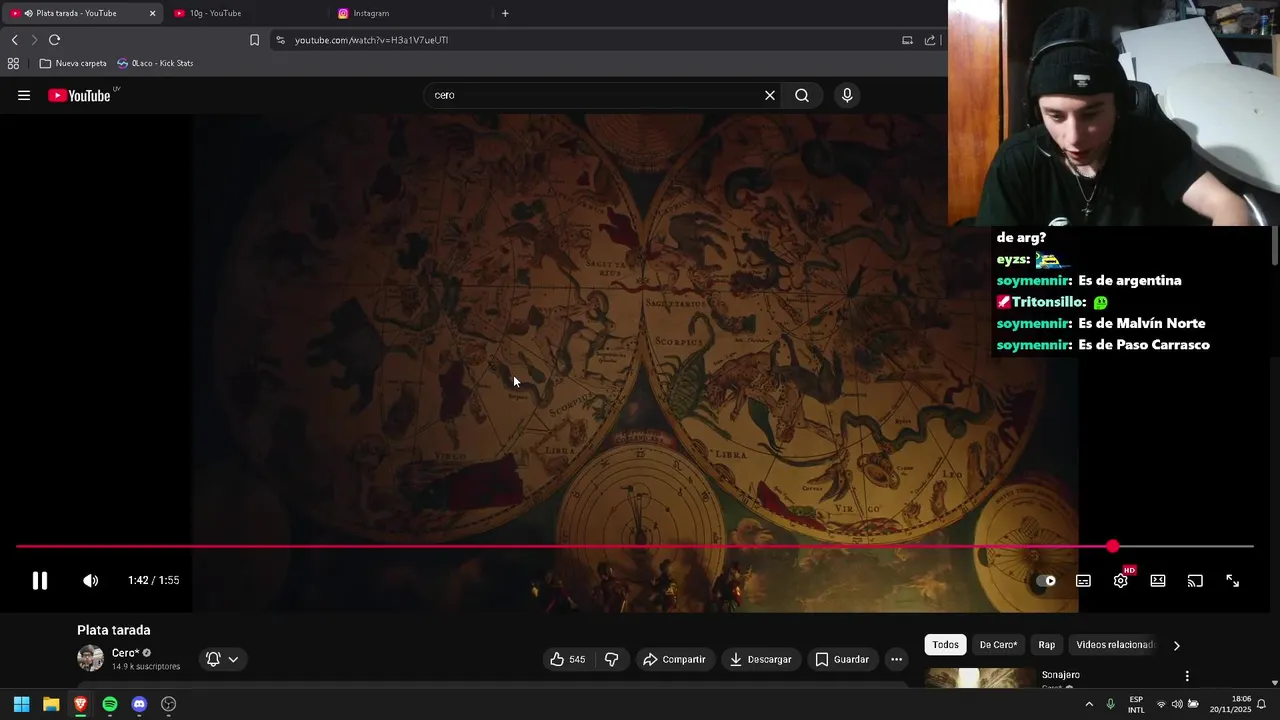Viewport: 1280px width, 720px height.
Task: Open File Explorer from the taskbar
Action: (51, 704)
